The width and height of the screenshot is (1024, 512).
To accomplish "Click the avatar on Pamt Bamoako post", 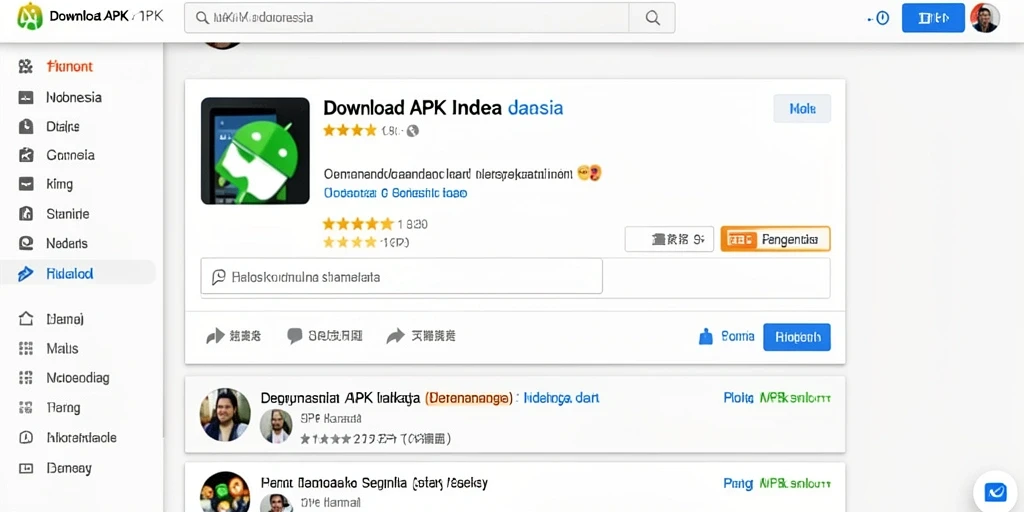I will pyautogui.click(x=225, y=493).
